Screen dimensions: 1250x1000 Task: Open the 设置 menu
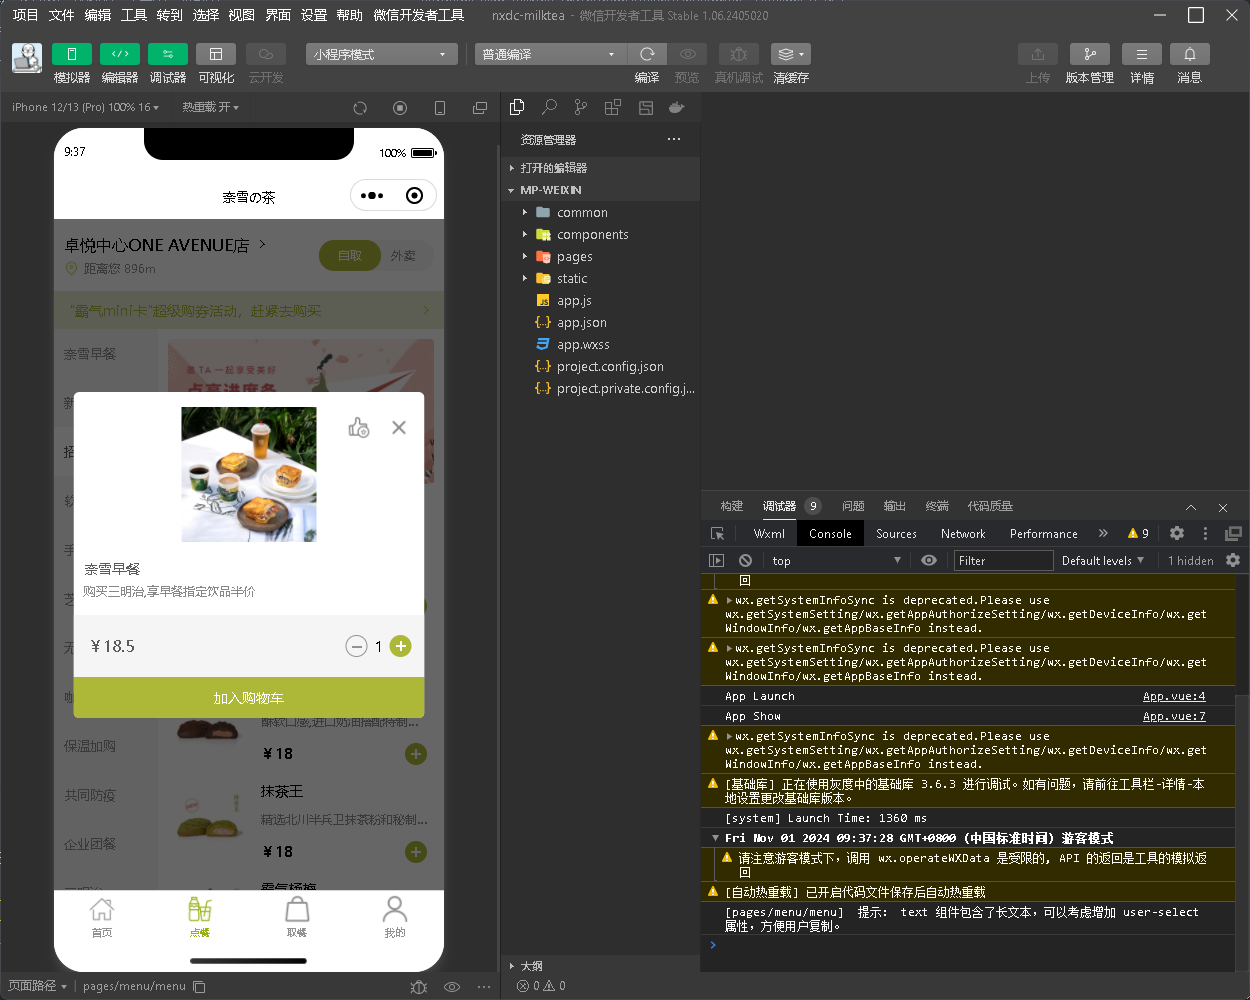tap(314, 15)
